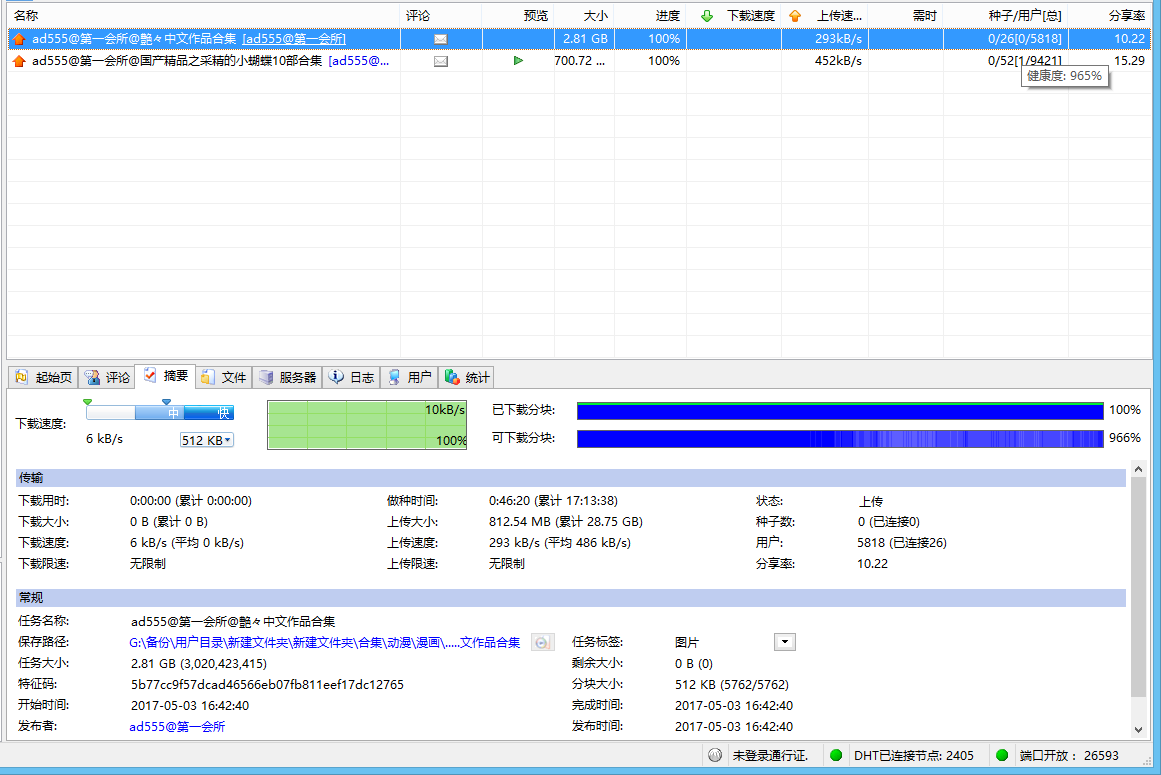Click the green port open status indicator

[1000, 756]
